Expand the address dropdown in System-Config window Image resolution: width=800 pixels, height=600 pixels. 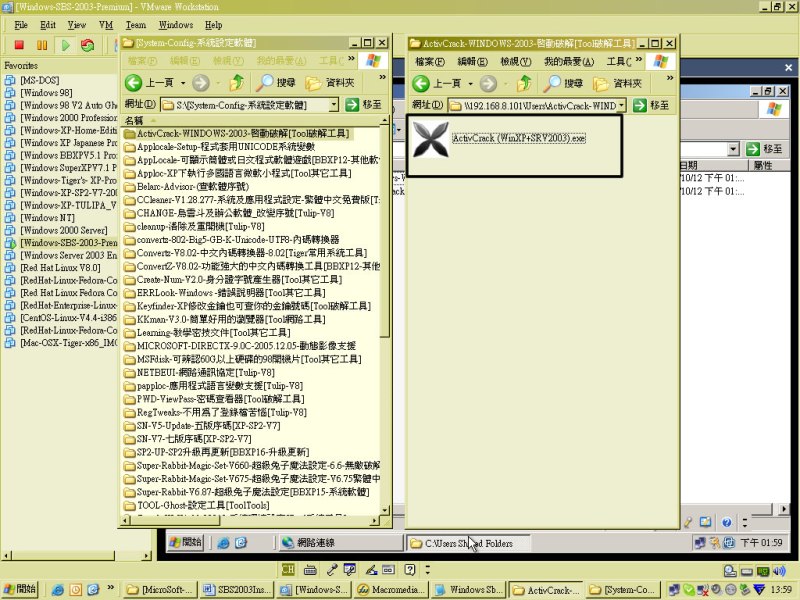point(334,105)
